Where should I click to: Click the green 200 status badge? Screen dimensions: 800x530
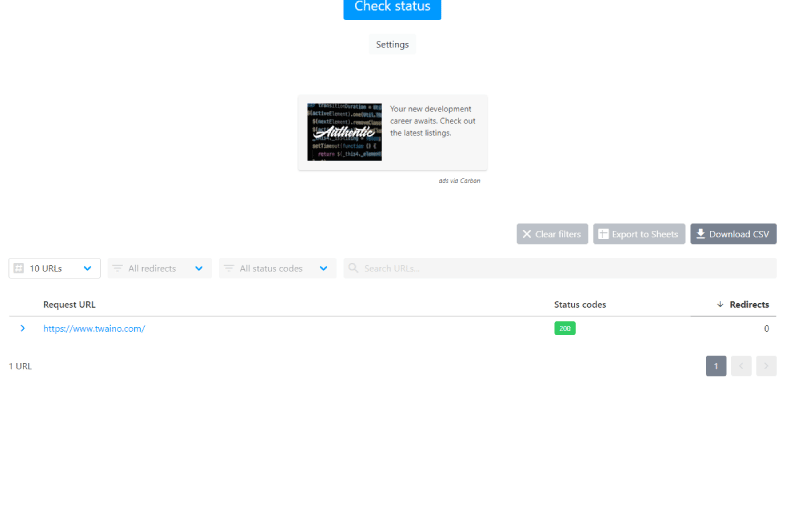tap(565, 329)
